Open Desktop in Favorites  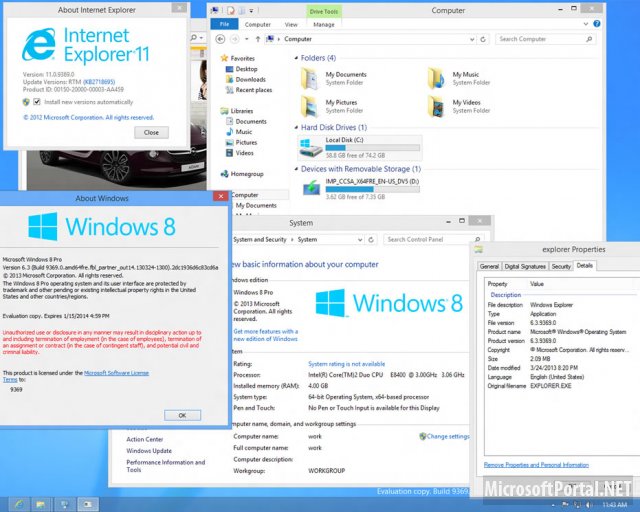[246, 69]
